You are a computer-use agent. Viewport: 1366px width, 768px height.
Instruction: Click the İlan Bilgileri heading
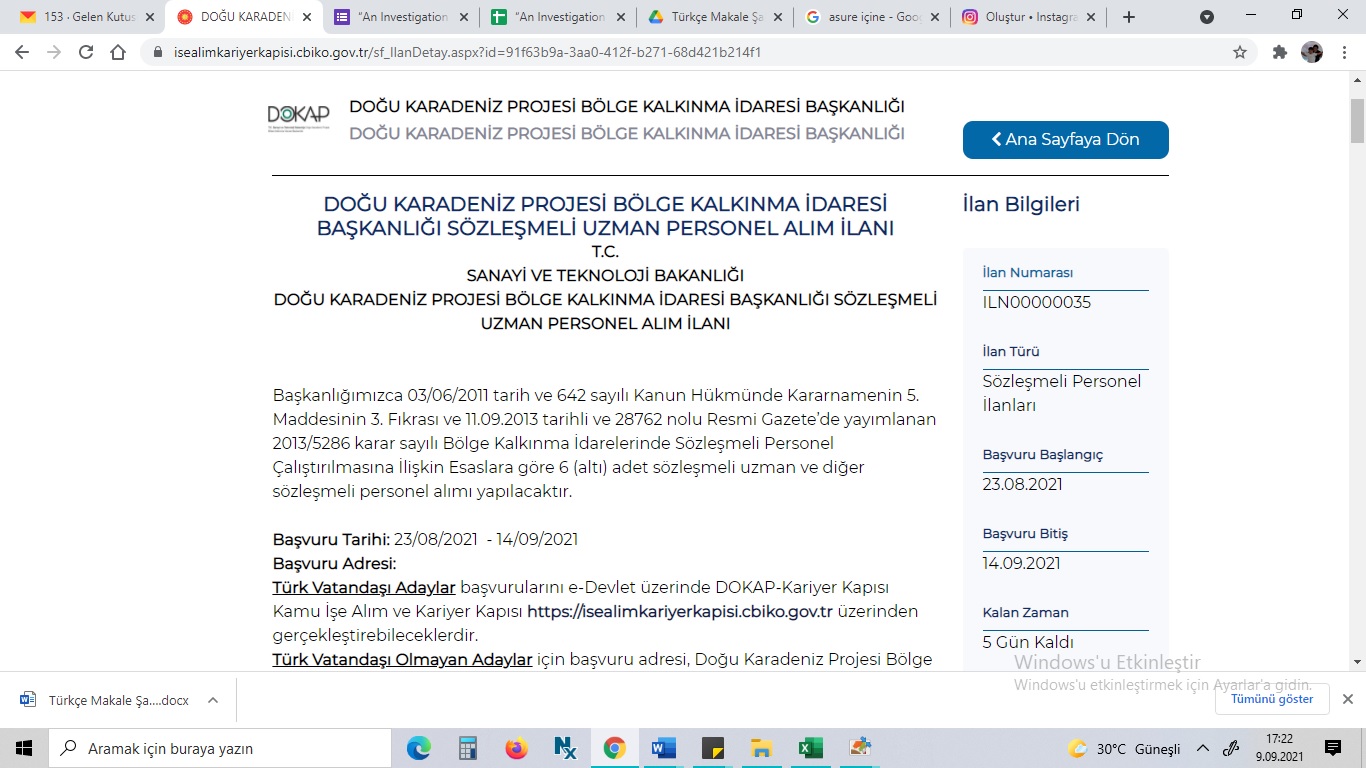coord(1021,204)
